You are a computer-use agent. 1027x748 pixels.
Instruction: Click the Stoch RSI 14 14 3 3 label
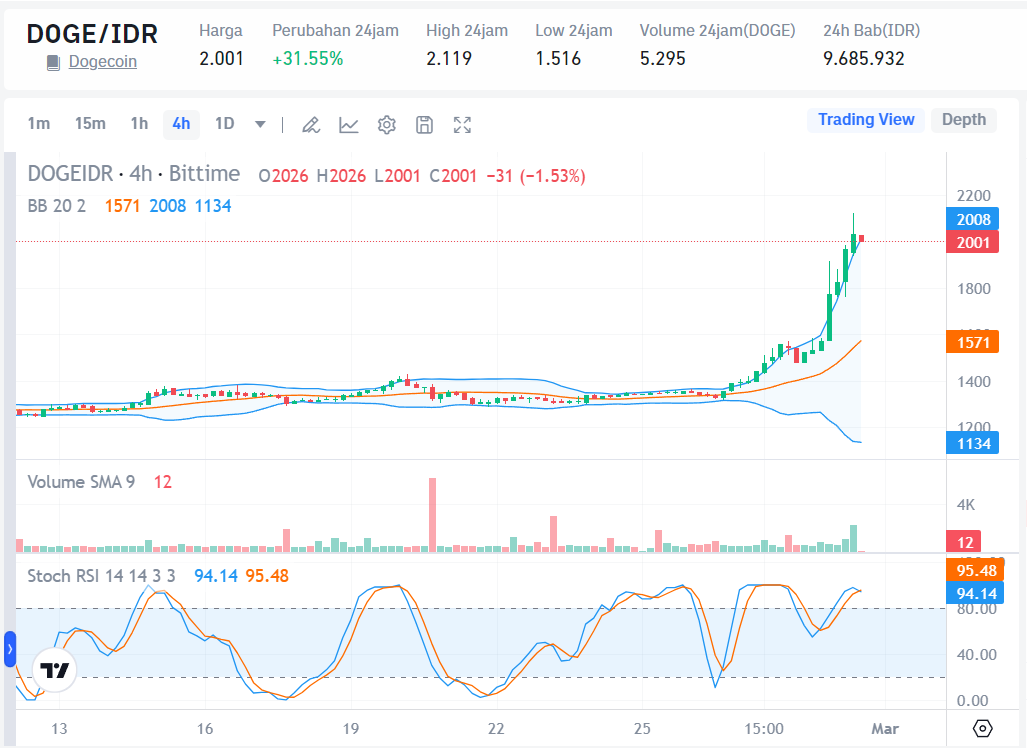(102, 576)
